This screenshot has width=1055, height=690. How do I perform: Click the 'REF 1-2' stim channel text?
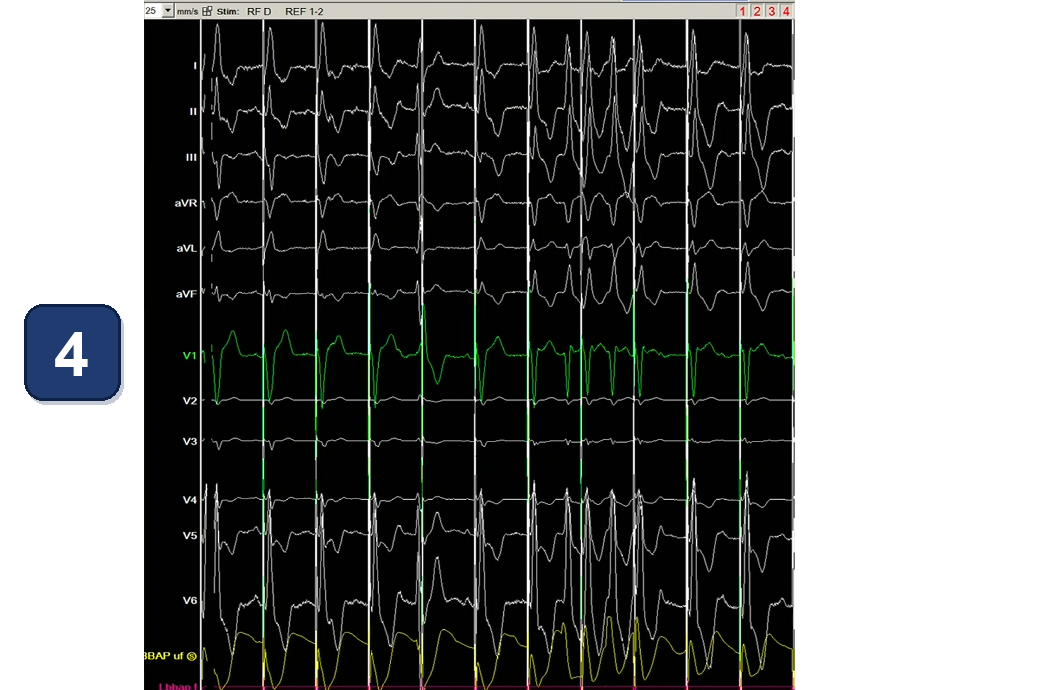coord(304,11)
